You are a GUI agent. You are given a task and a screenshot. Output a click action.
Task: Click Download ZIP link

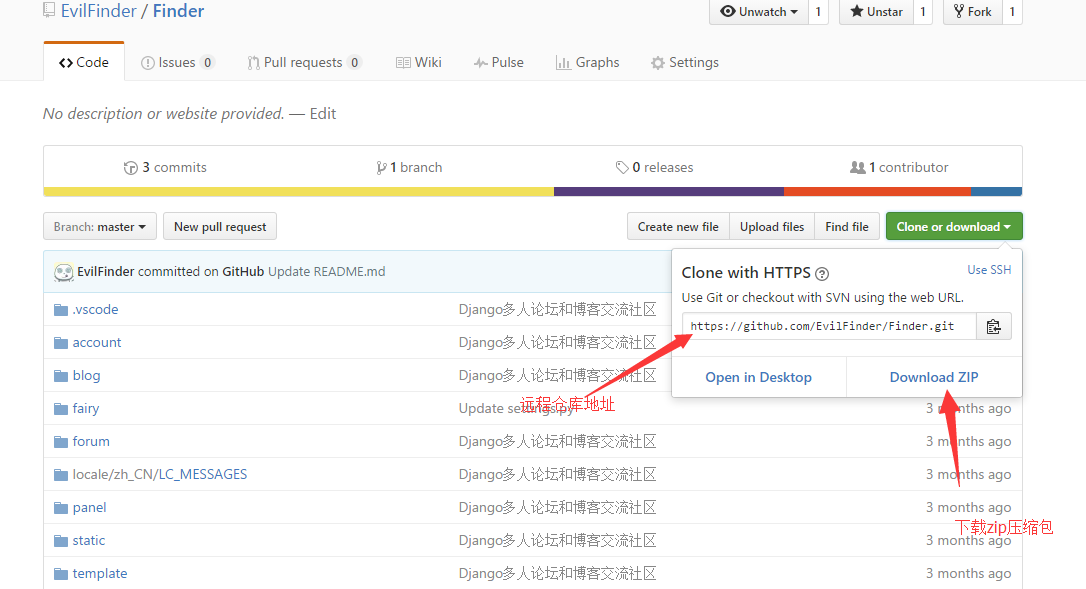click(934, 377)
